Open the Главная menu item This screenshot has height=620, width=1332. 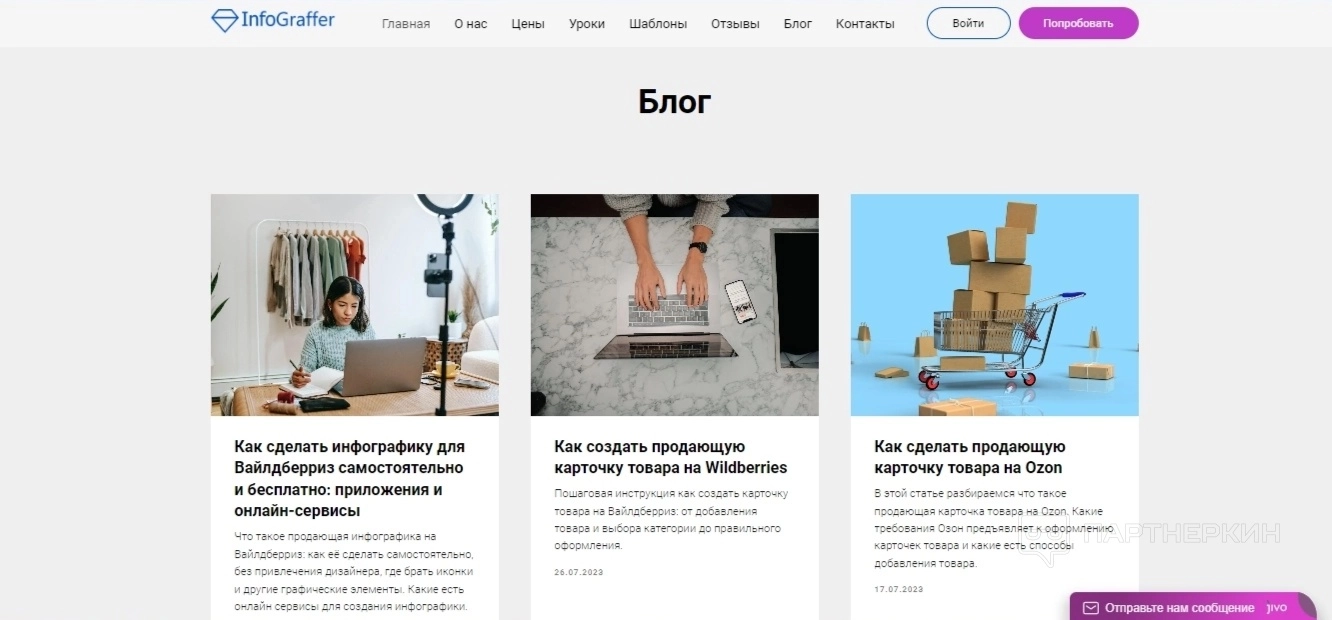point(406,24)
